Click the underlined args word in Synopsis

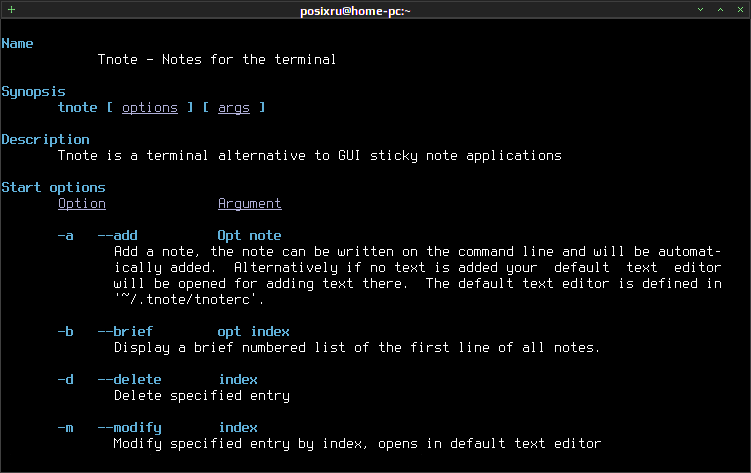click(234, 108)
